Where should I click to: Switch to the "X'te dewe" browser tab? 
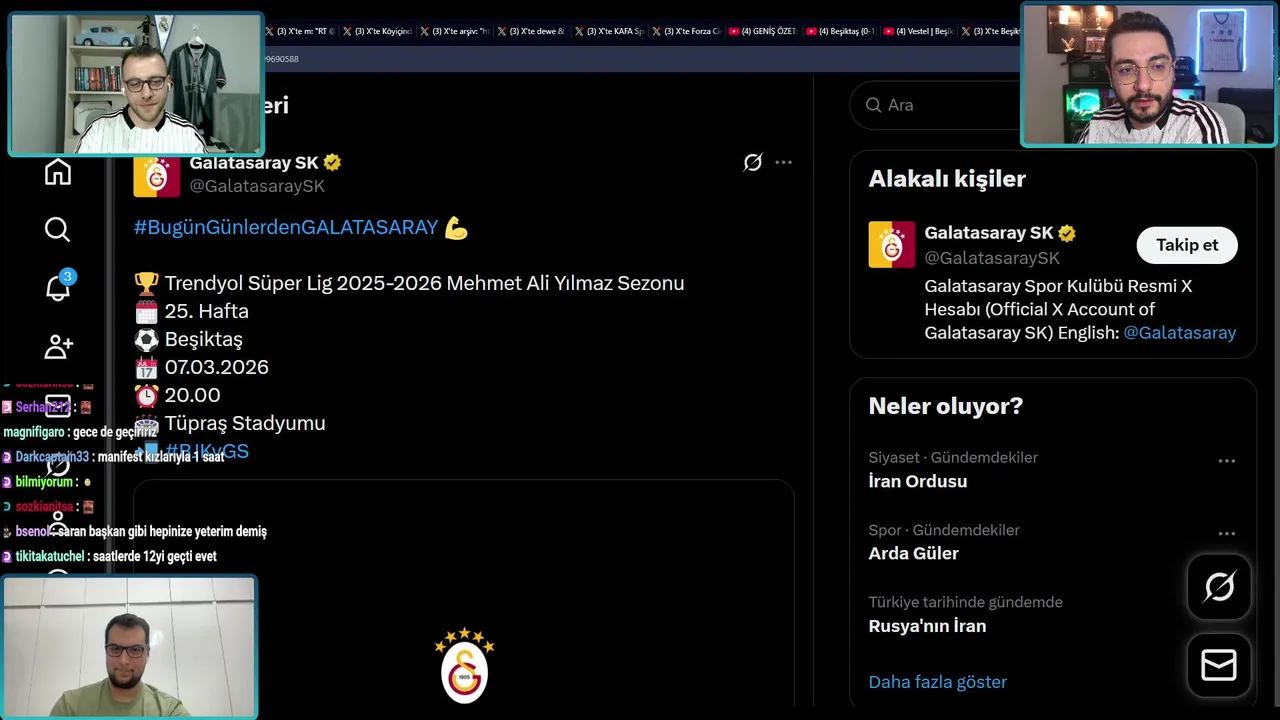click(x=531, y=31)
